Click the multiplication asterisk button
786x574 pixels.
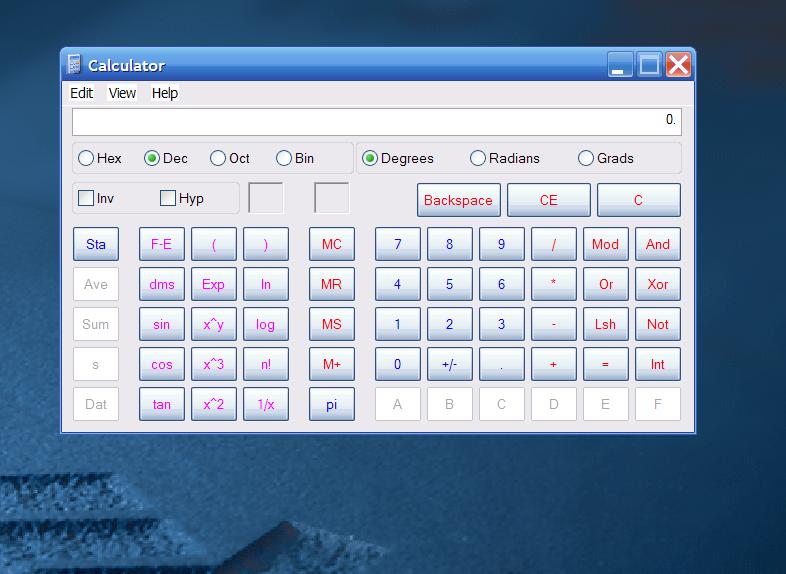[554, 284]
